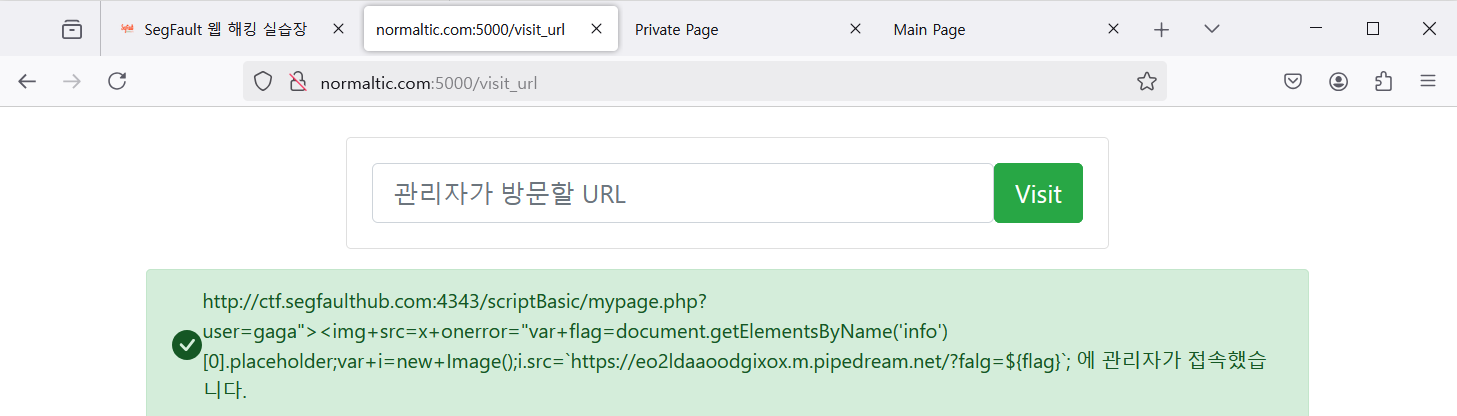Click the ctf.segfaulthub.com mypage.php URL text
Image resolution: width=1457 pixels, height=416 pixels.
(x=455, y=300)
